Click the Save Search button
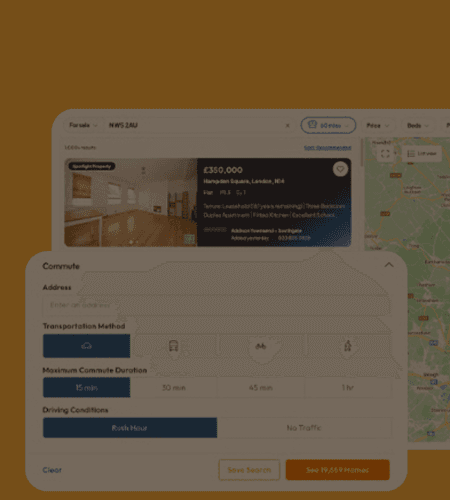450x500 pixels. coord(249,470)
